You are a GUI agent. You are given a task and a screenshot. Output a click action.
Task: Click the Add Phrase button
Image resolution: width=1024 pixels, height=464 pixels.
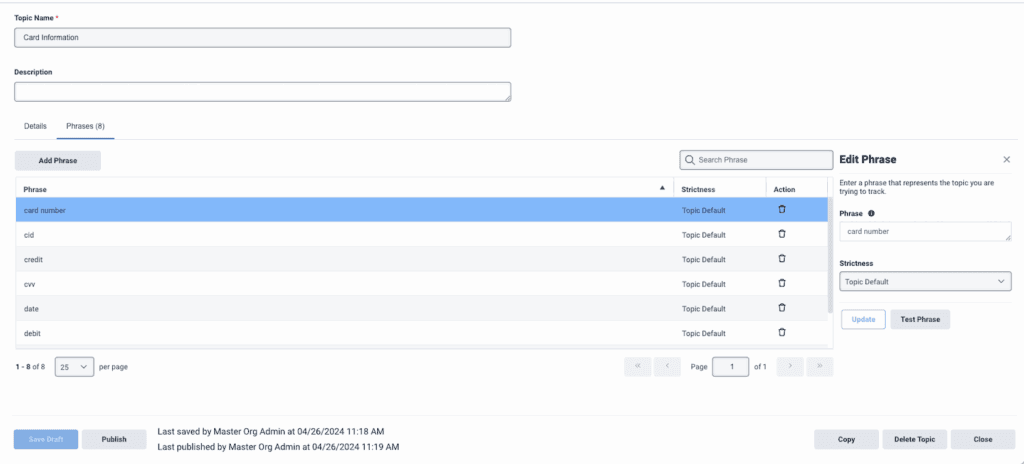tap(58, 160)
